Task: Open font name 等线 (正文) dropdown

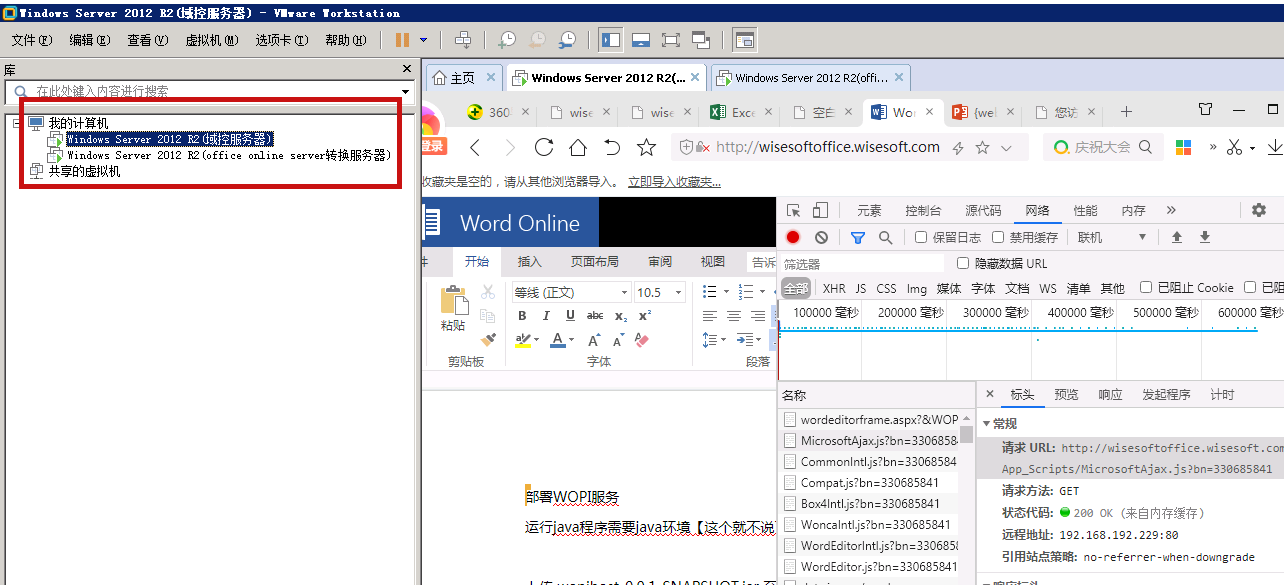Action: 625,293
